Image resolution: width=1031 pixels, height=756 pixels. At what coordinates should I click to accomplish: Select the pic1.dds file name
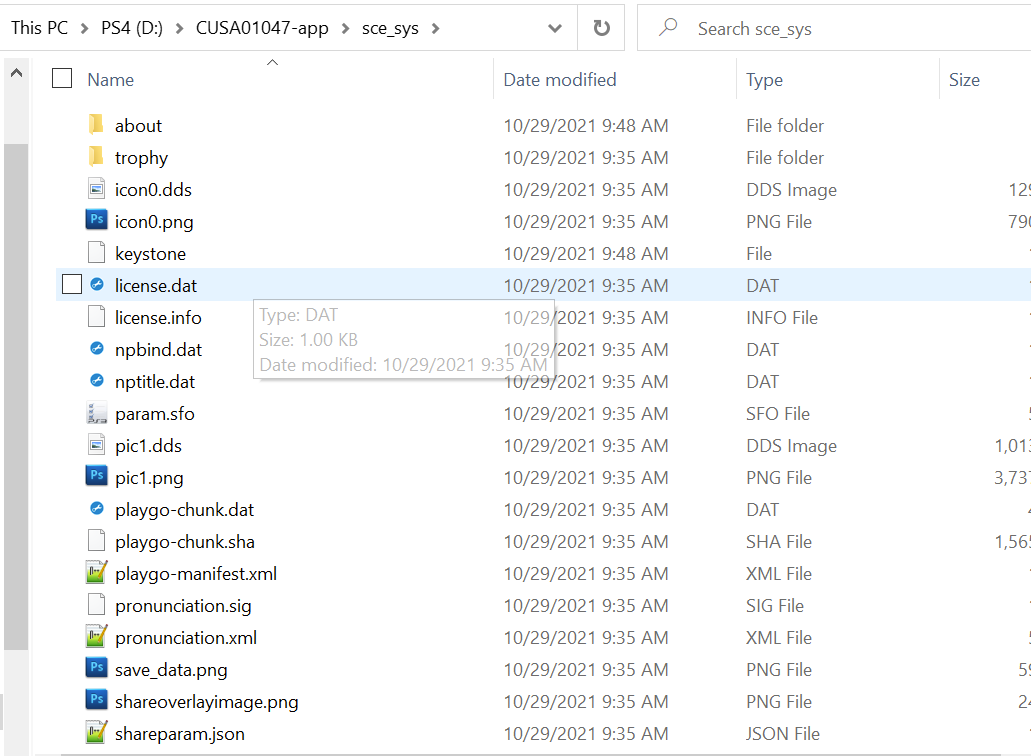(x=148, y=446)
